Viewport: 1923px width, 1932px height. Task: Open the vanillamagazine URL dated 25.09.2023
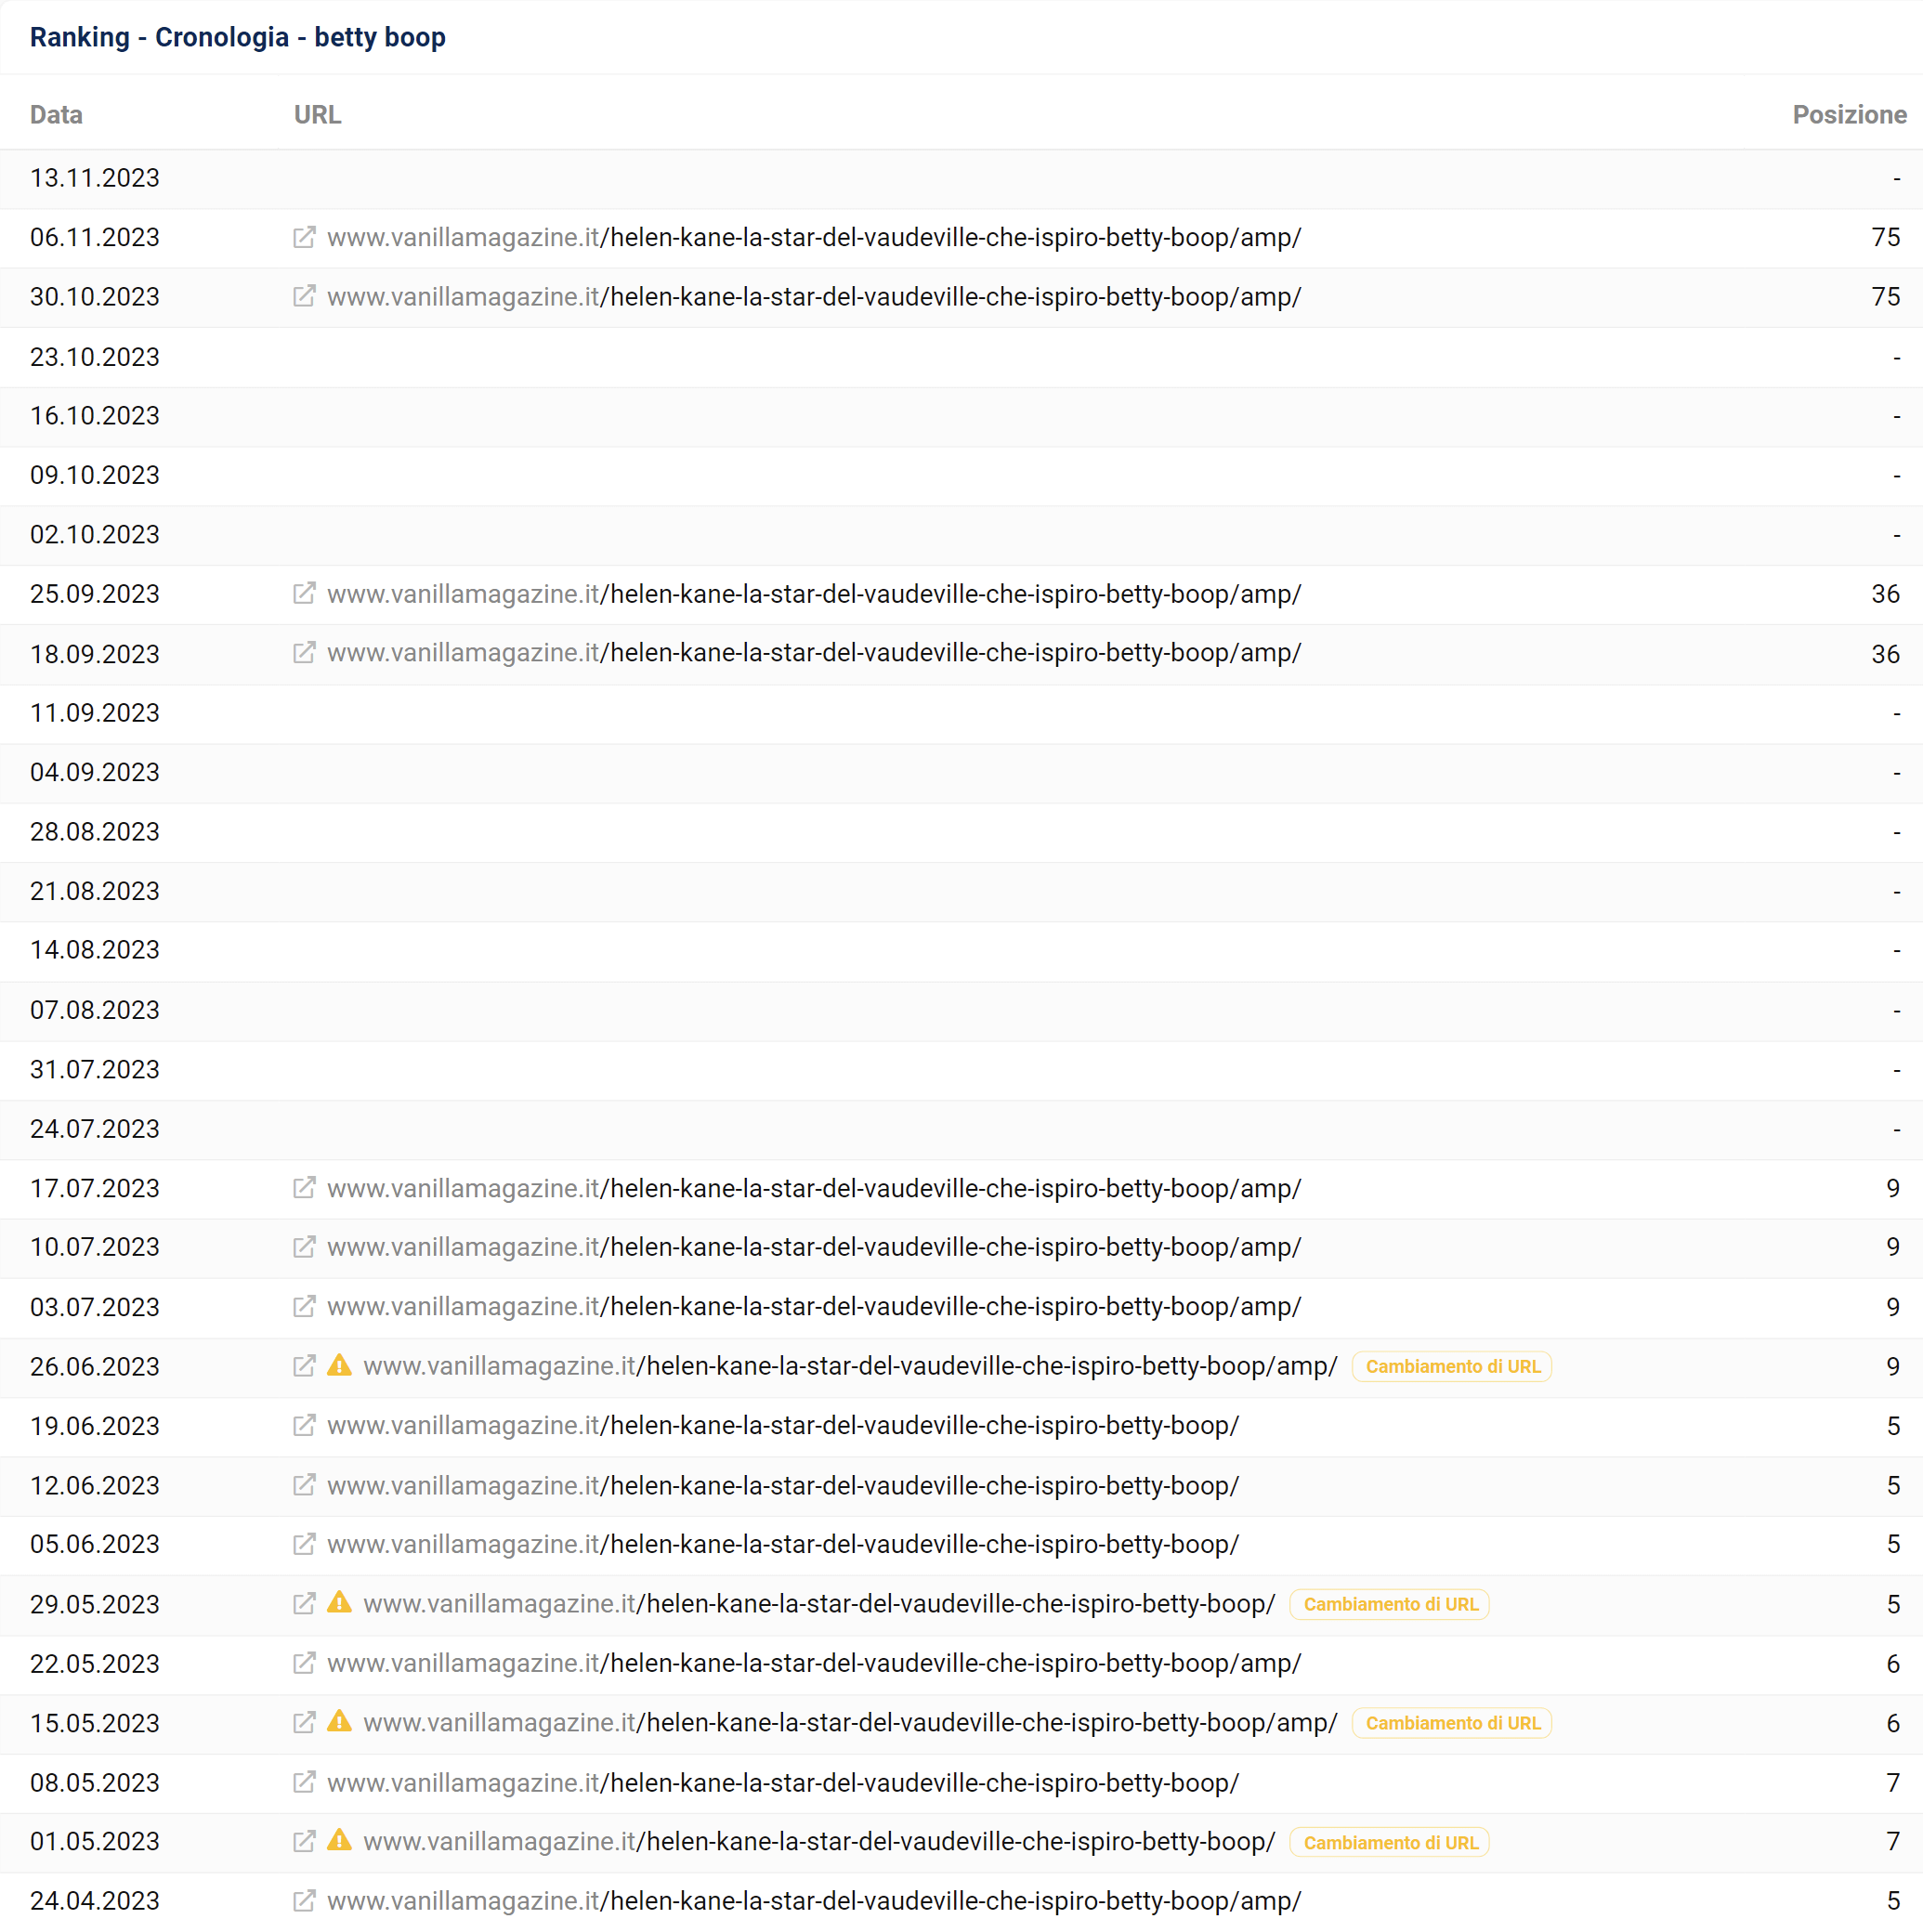[814, 594]
